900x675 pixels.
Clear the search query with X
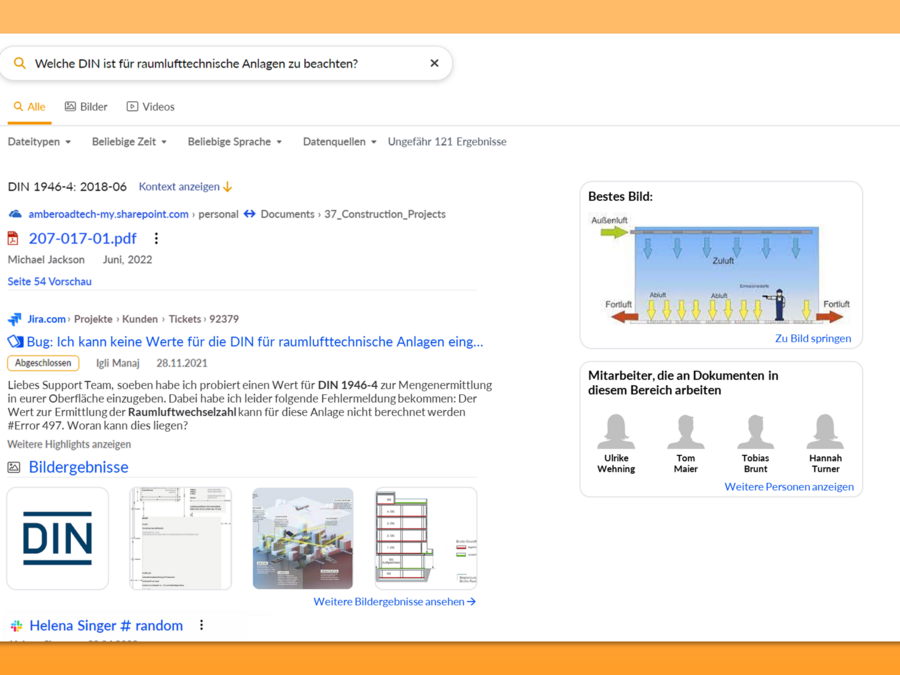click(x=435, y=63)
